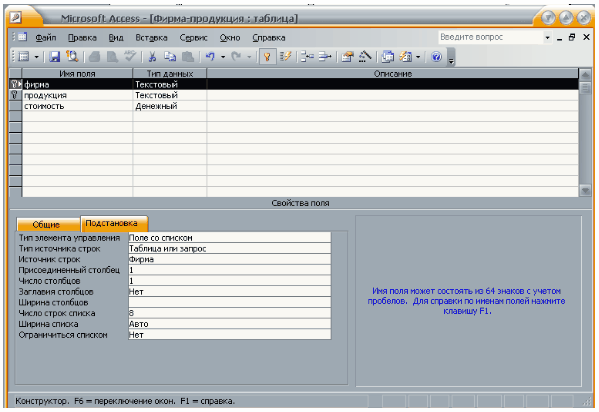
Task: Select the row selector of продукция field
Action: (15, 95)
